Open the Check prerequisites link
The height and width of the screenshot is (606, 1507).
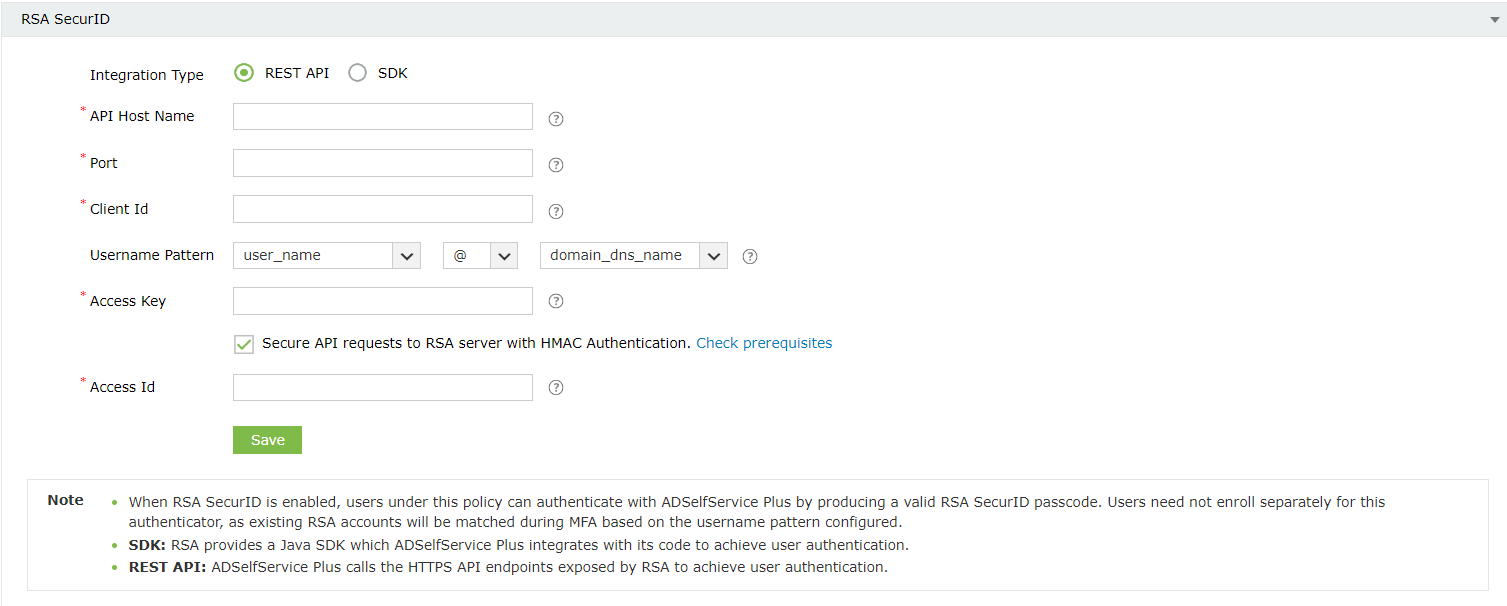pos(764,343)
